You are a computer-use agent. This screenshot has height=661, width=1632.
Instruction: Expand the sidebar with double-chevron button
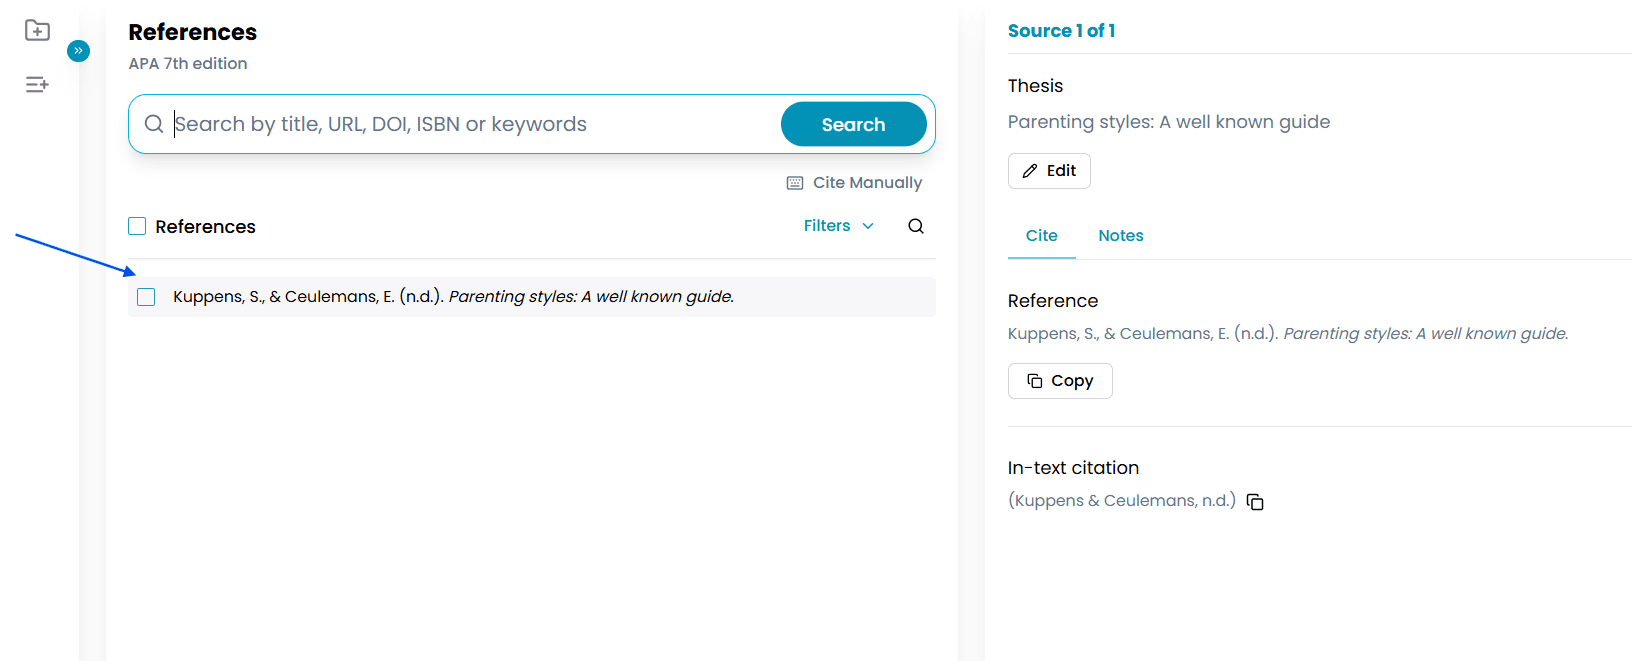[78, 51]
